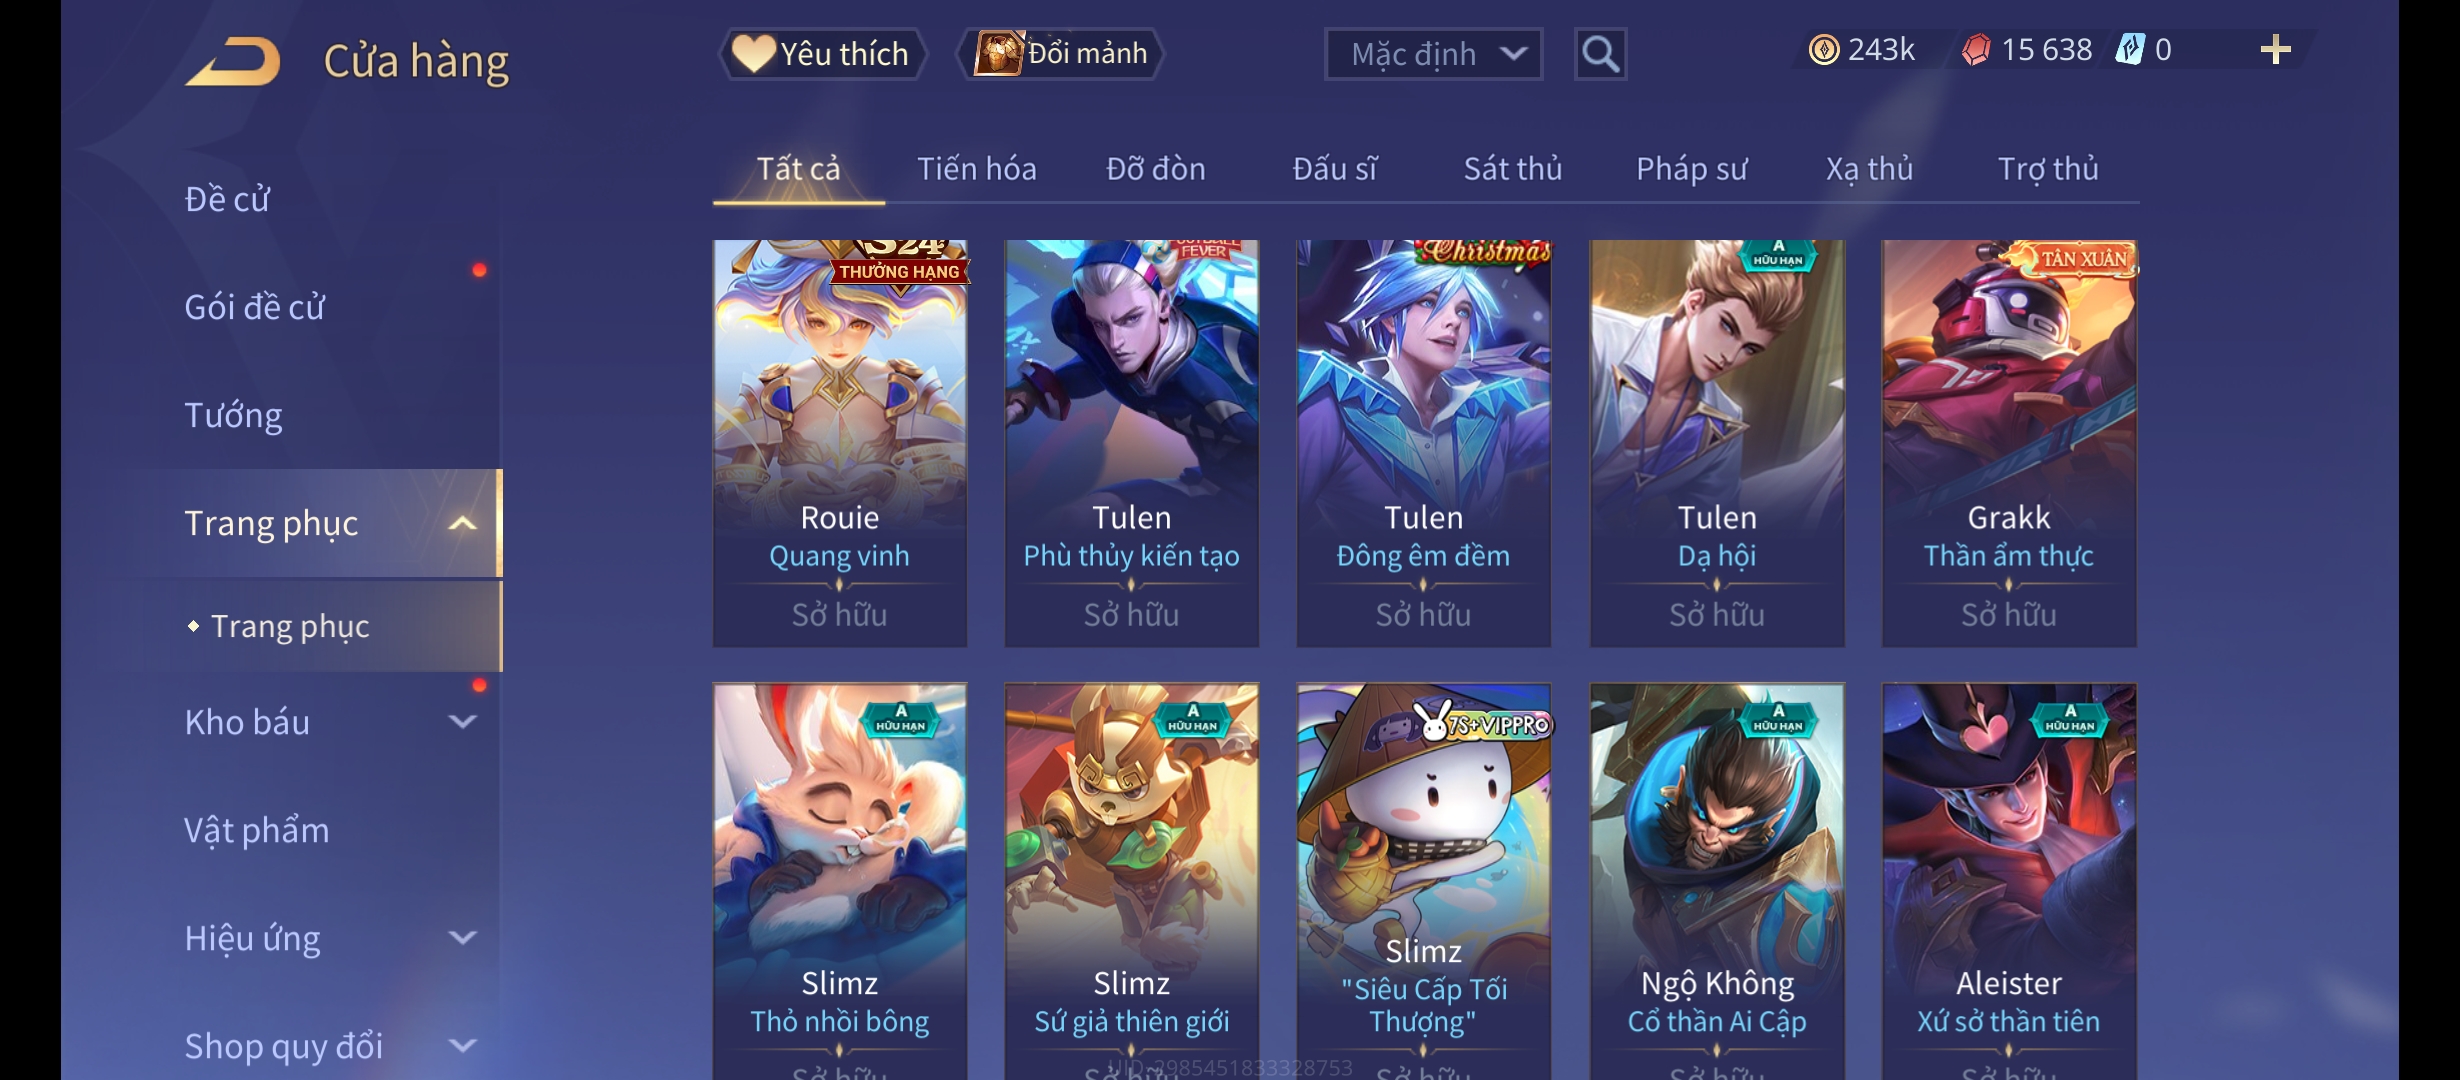Viewport: 2460px width, 1080px height.
Task: Tap the Đổi mảnh fragment exchange icon
Action: [x=998, y=53]
